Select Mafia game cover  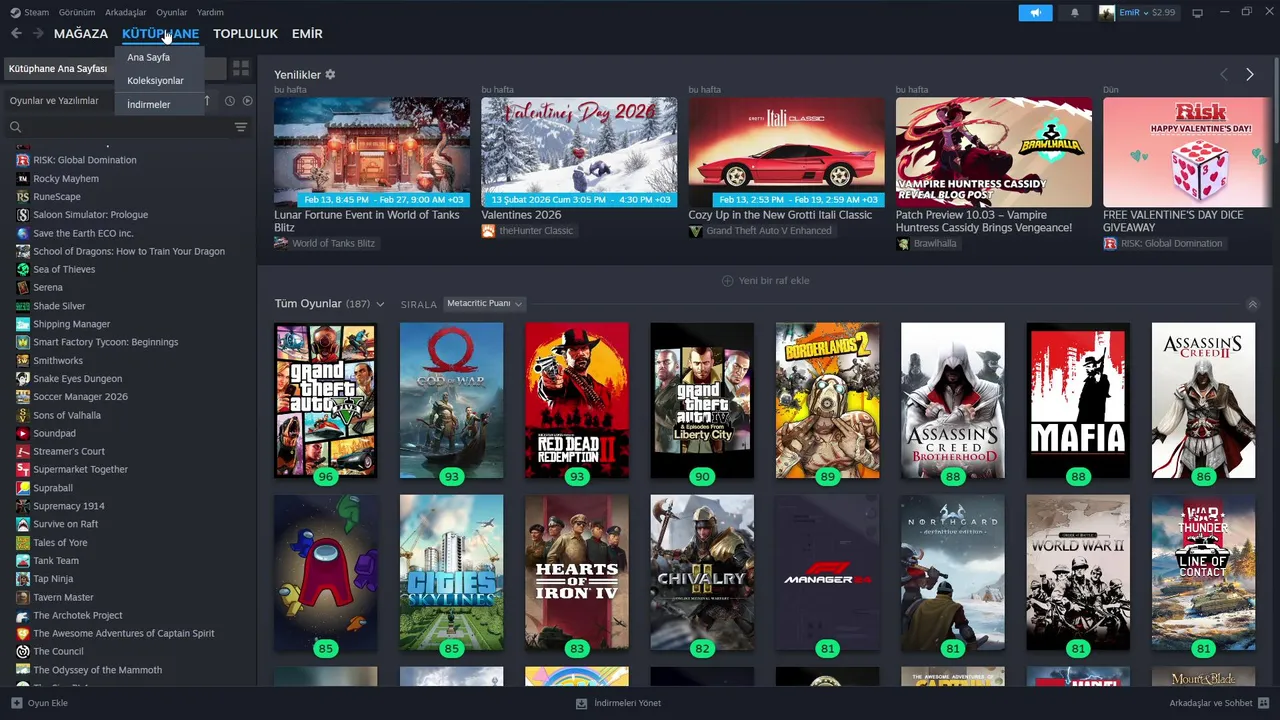click(1078, 400)
